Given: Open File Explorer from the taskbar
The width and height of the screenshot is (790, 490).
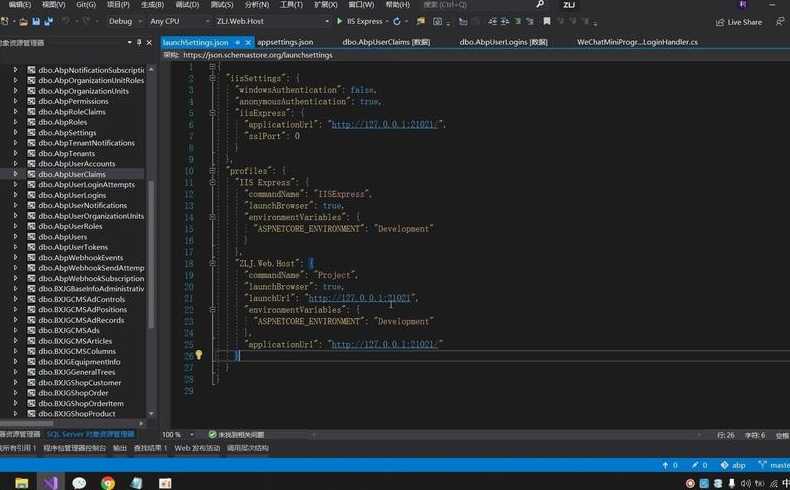Looking at the screenshot, I should point(22,483).
